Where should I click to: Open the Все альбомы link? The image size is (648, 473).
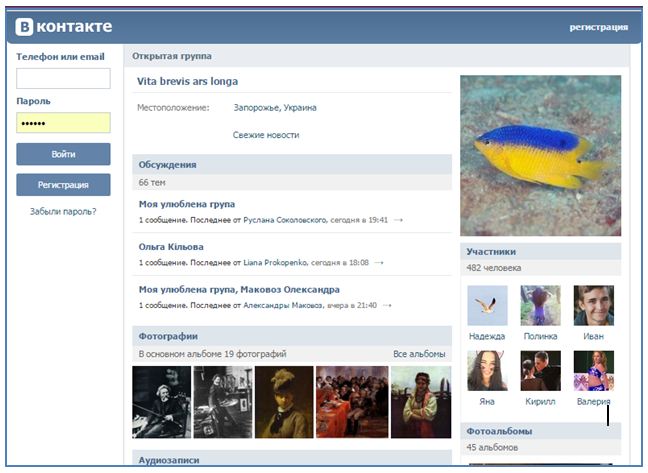tap(419, 354)
